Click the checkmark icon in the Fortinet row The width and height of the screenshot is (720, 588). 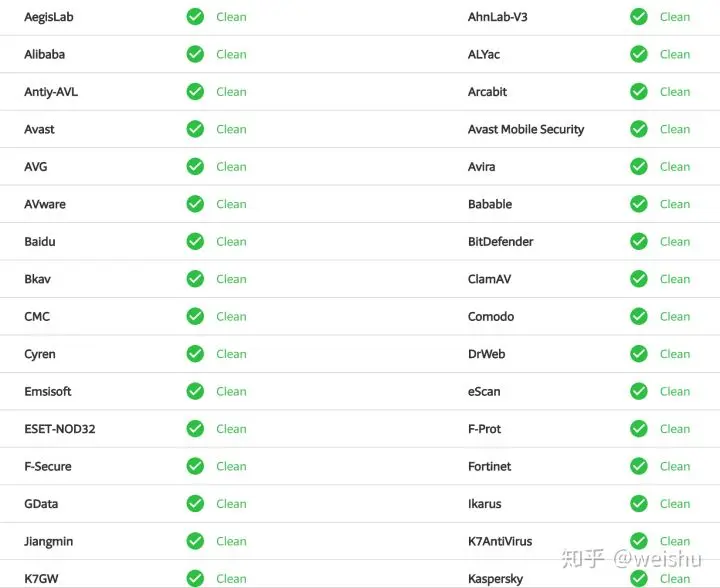(x=639, y=466)
